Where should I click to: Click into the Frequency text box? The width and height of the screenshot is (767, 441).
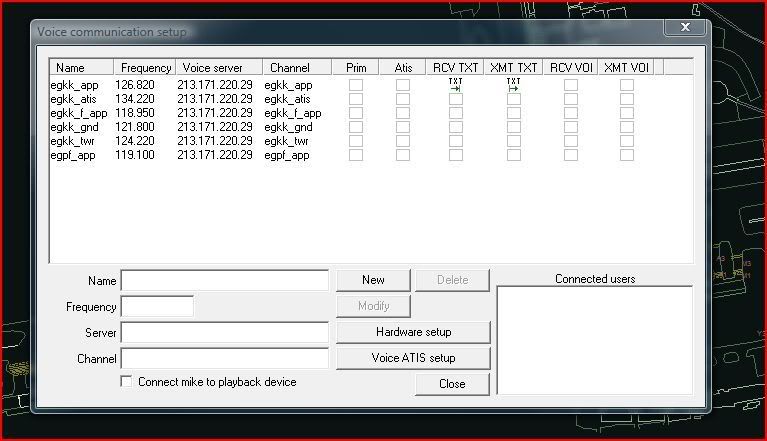tap(157, 307)
